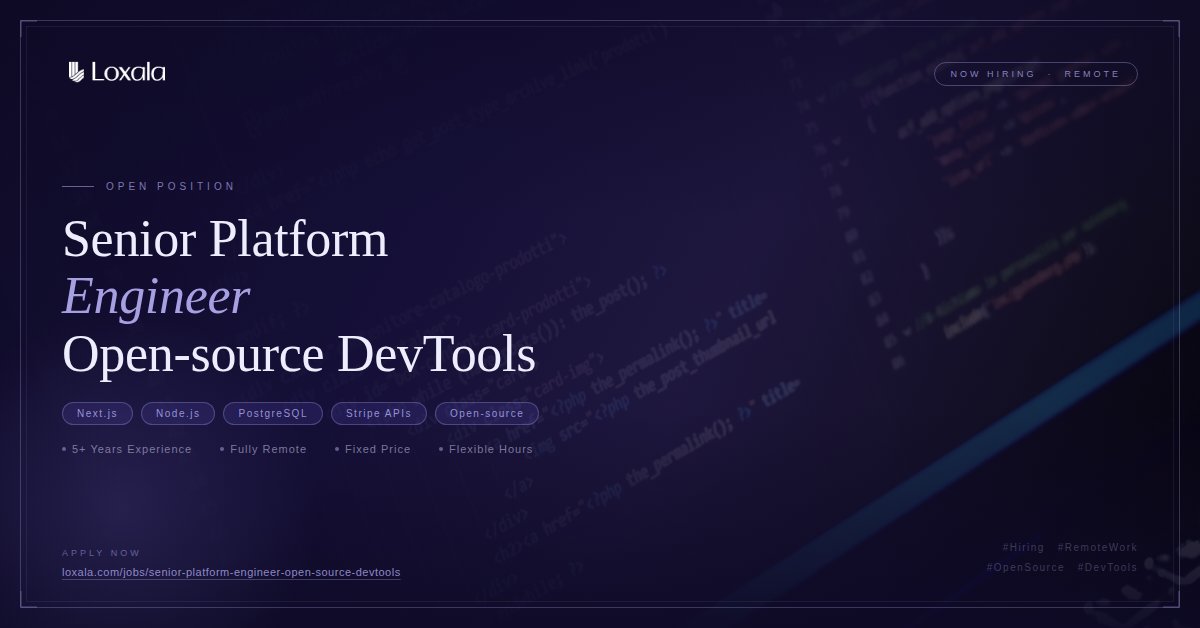
Task: Click the #RemoteWork hashtag
Action: (1097, 547)
